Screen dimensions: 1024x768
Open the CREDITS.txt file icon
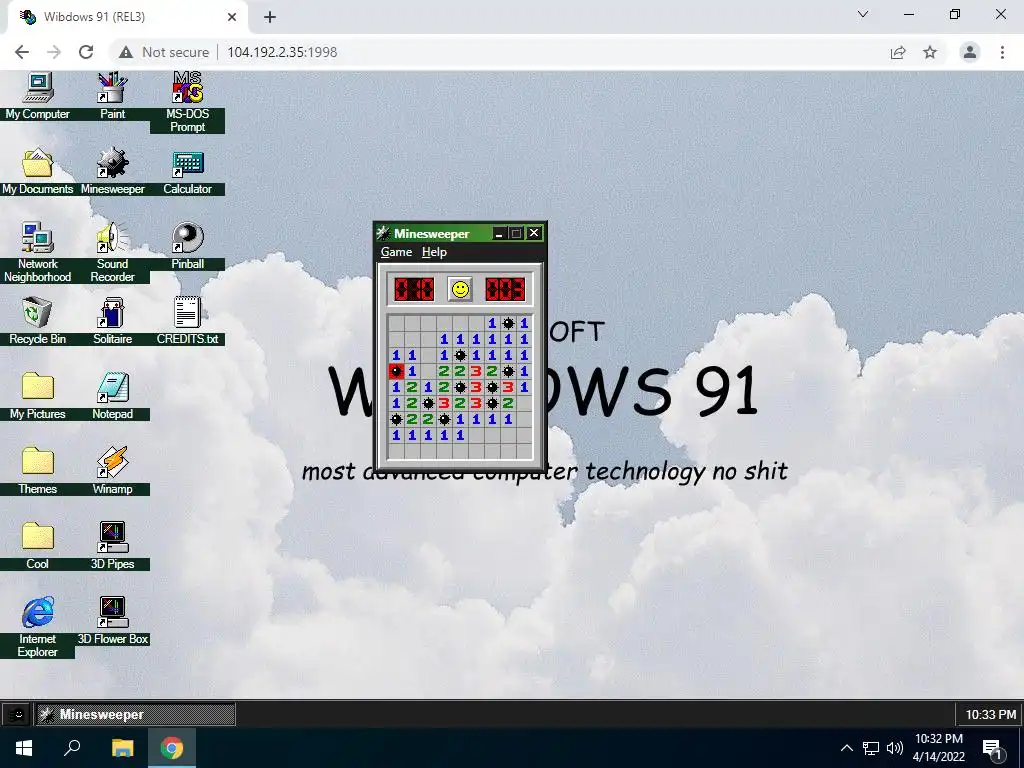pyautogui.click(x=187, y=321)
